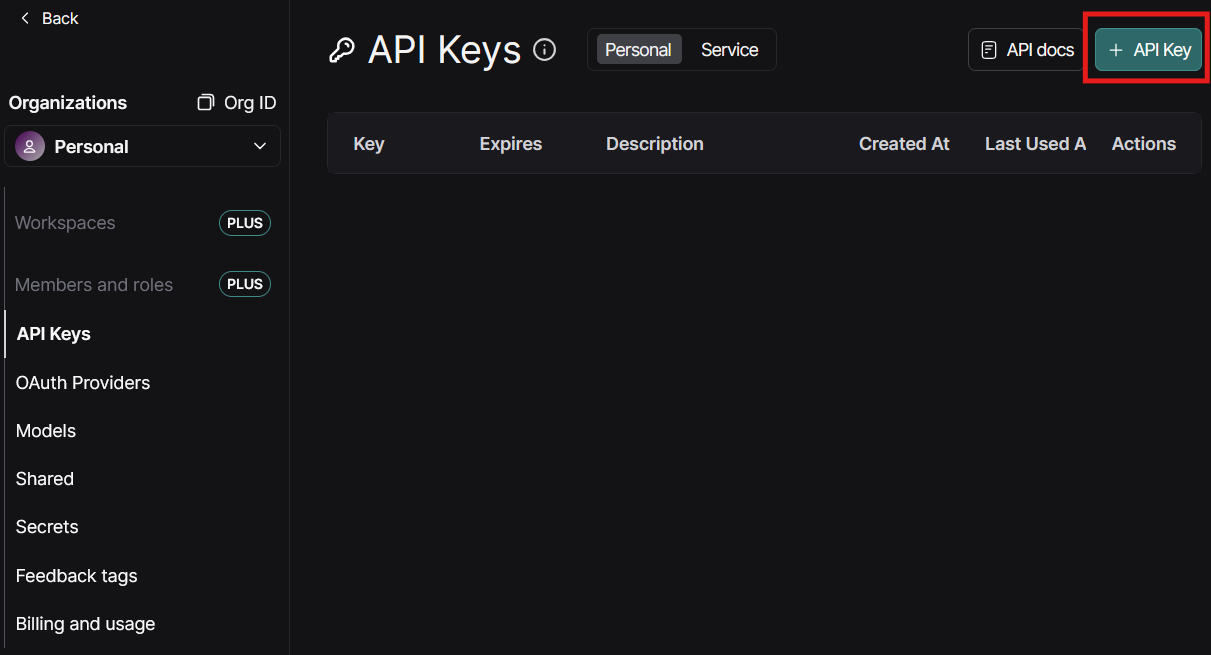Select the Personal keys tab
The image size is (1211, 655).
638,49
